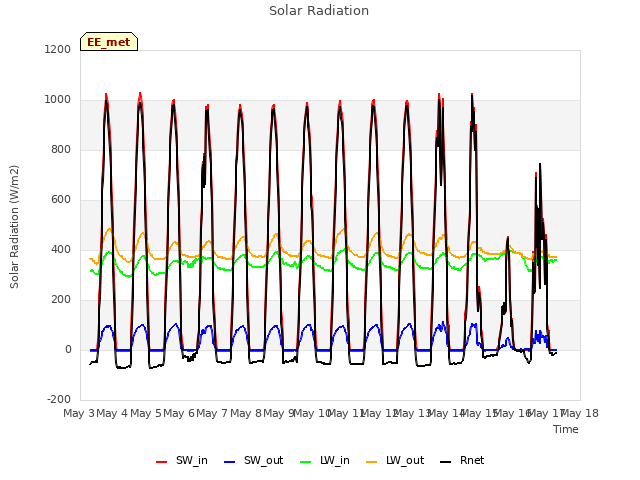Click the -200 y-axis tick label
The height and width of the screenshot is (480, 640).
(59, 400)
